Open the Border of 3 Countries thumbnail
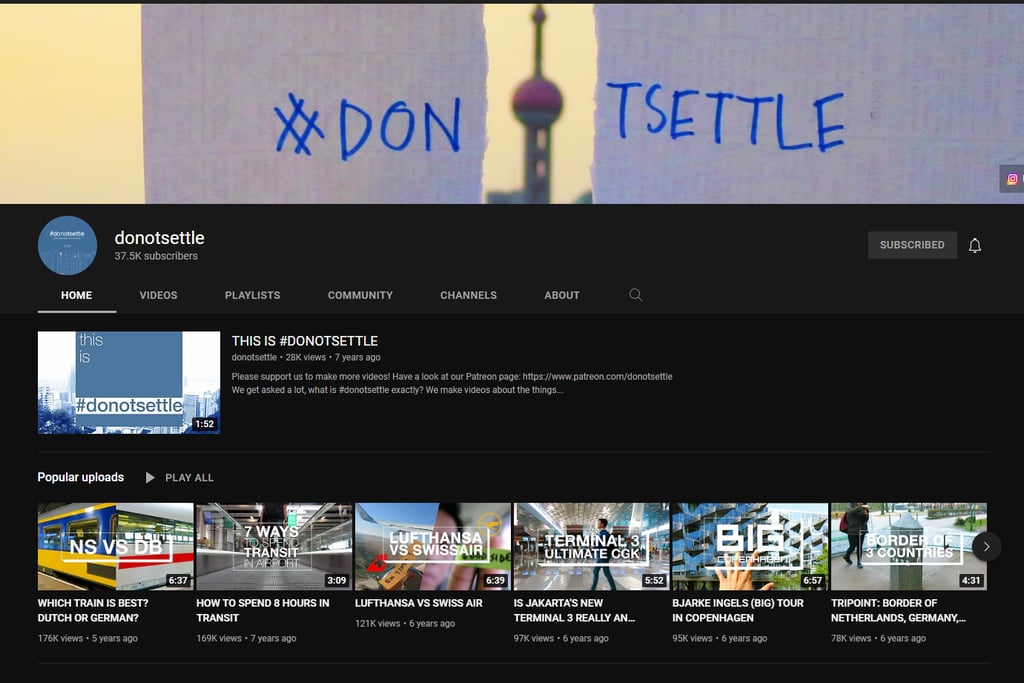The image size is (1024, 683). (x=909, y=547)
